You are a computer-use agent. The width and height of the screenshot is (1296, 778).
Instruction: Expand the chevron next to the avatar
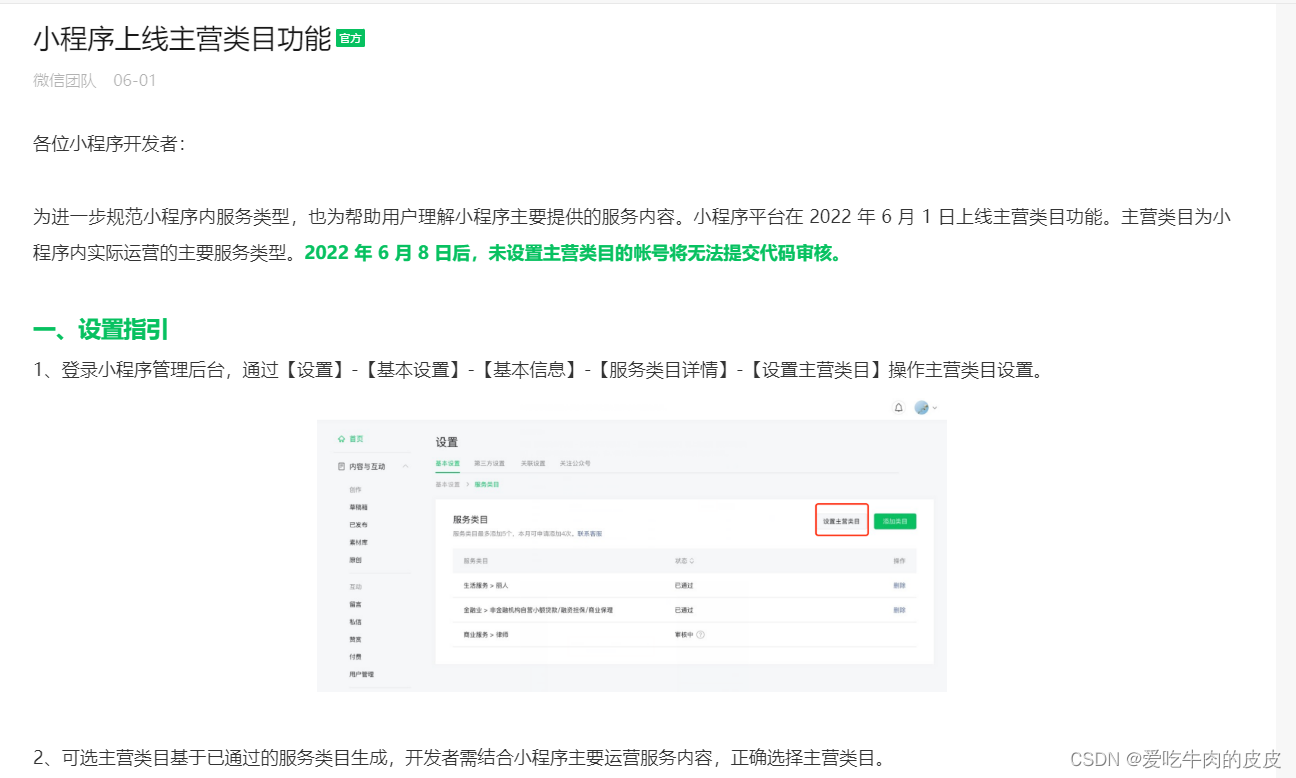coord(935,408)
